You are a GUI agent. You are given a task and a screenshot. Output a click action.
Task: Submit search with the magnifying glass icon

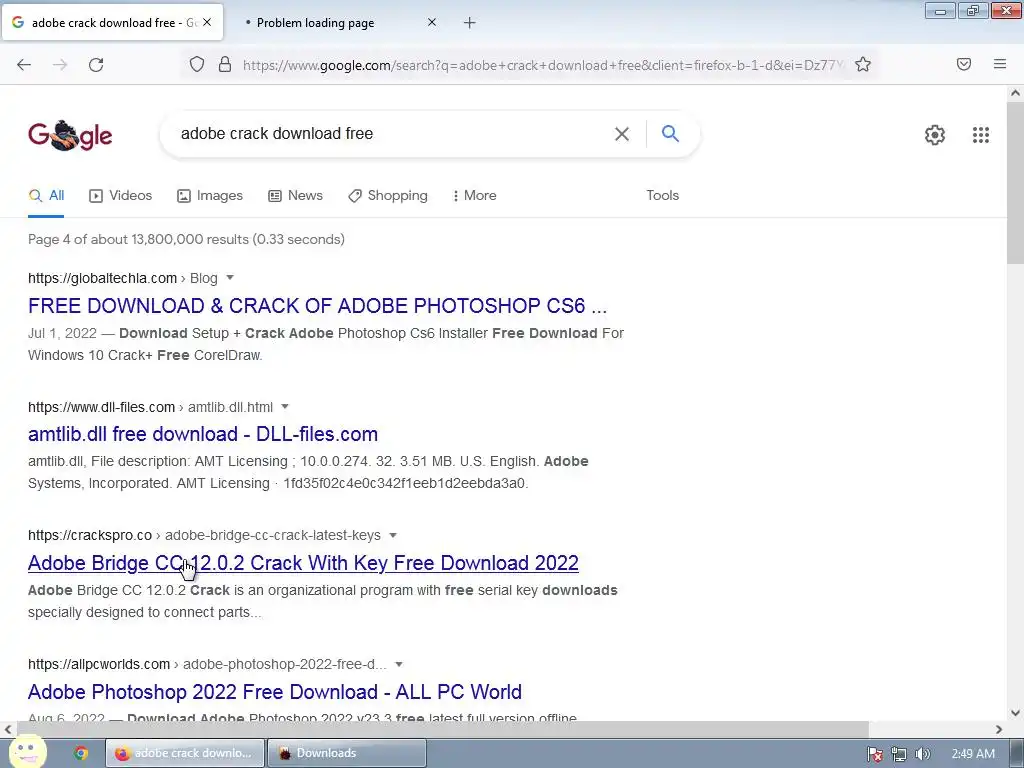pos(671,133)
